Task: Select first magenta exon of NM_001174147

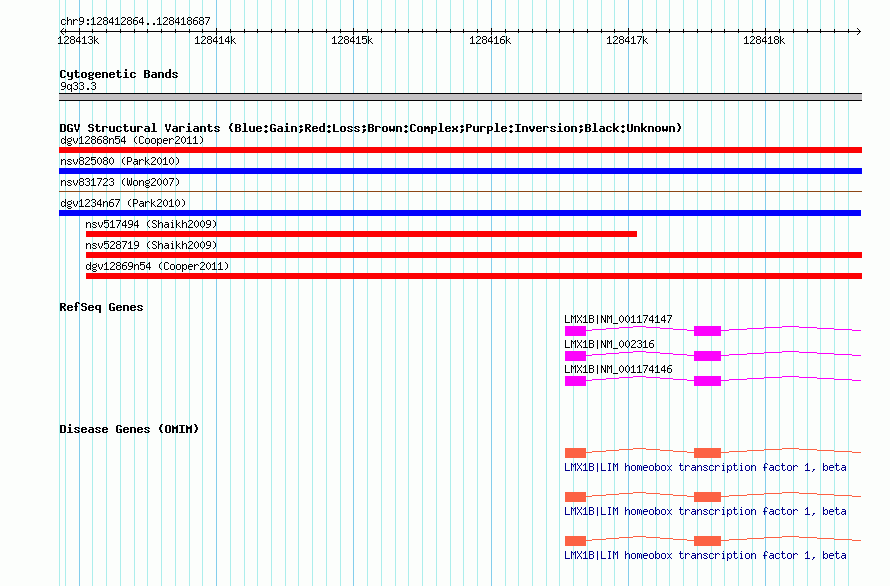Action: [575, 331]
